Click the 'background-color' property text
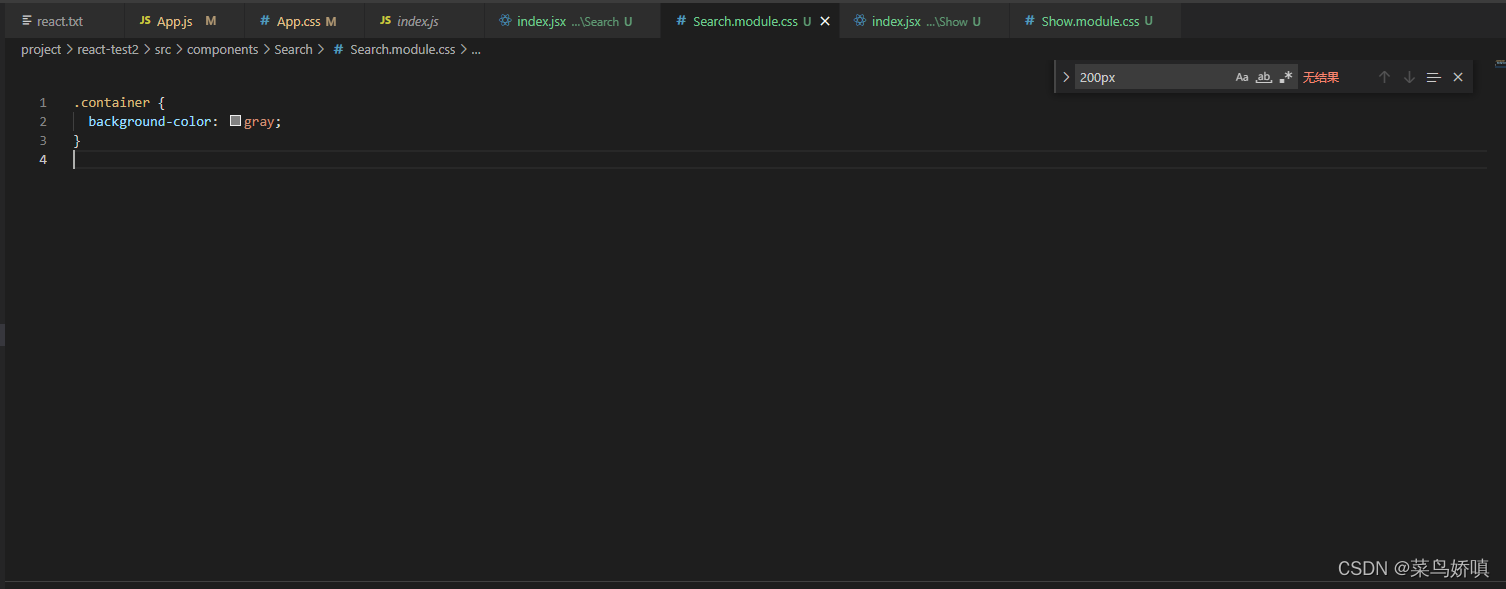 [149, 121]
